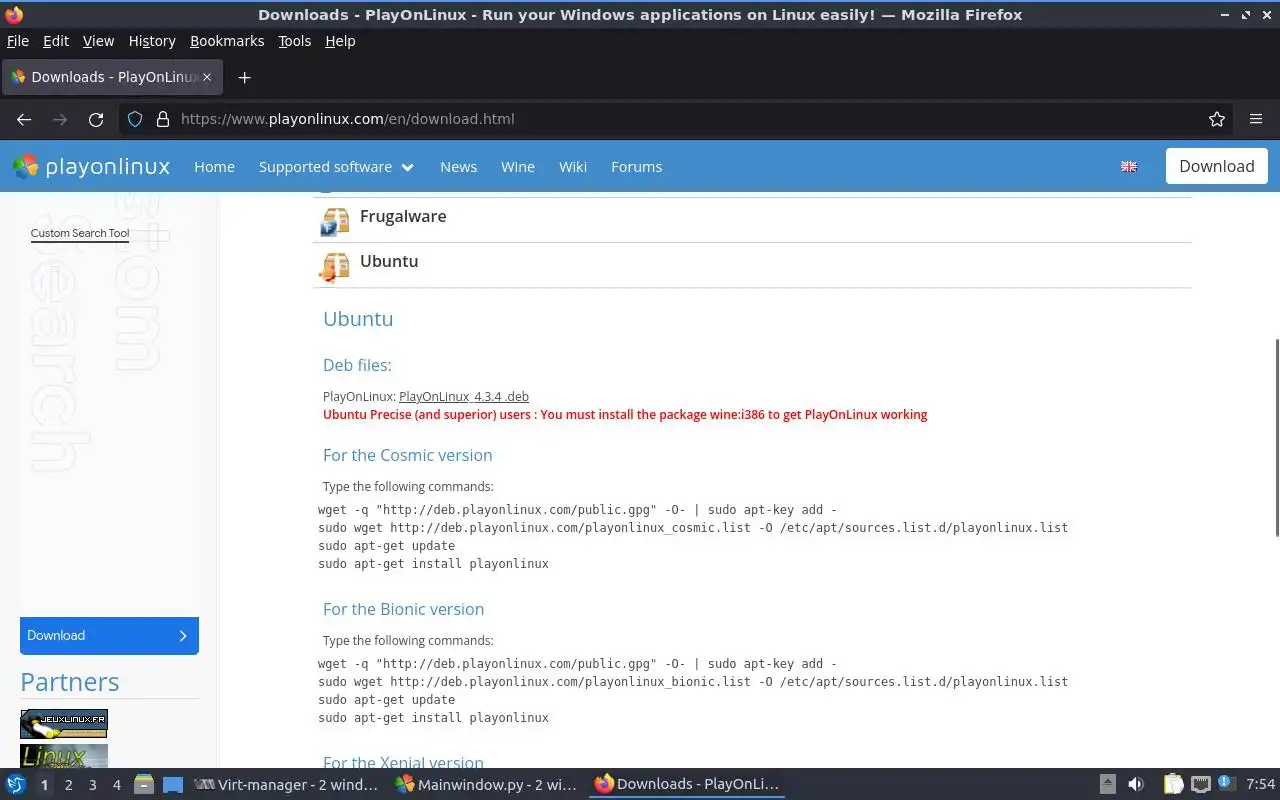This screenshot has height=800, width=1280.
Task: Click the red wine:i386 warning text
Action: click(625, 415)
